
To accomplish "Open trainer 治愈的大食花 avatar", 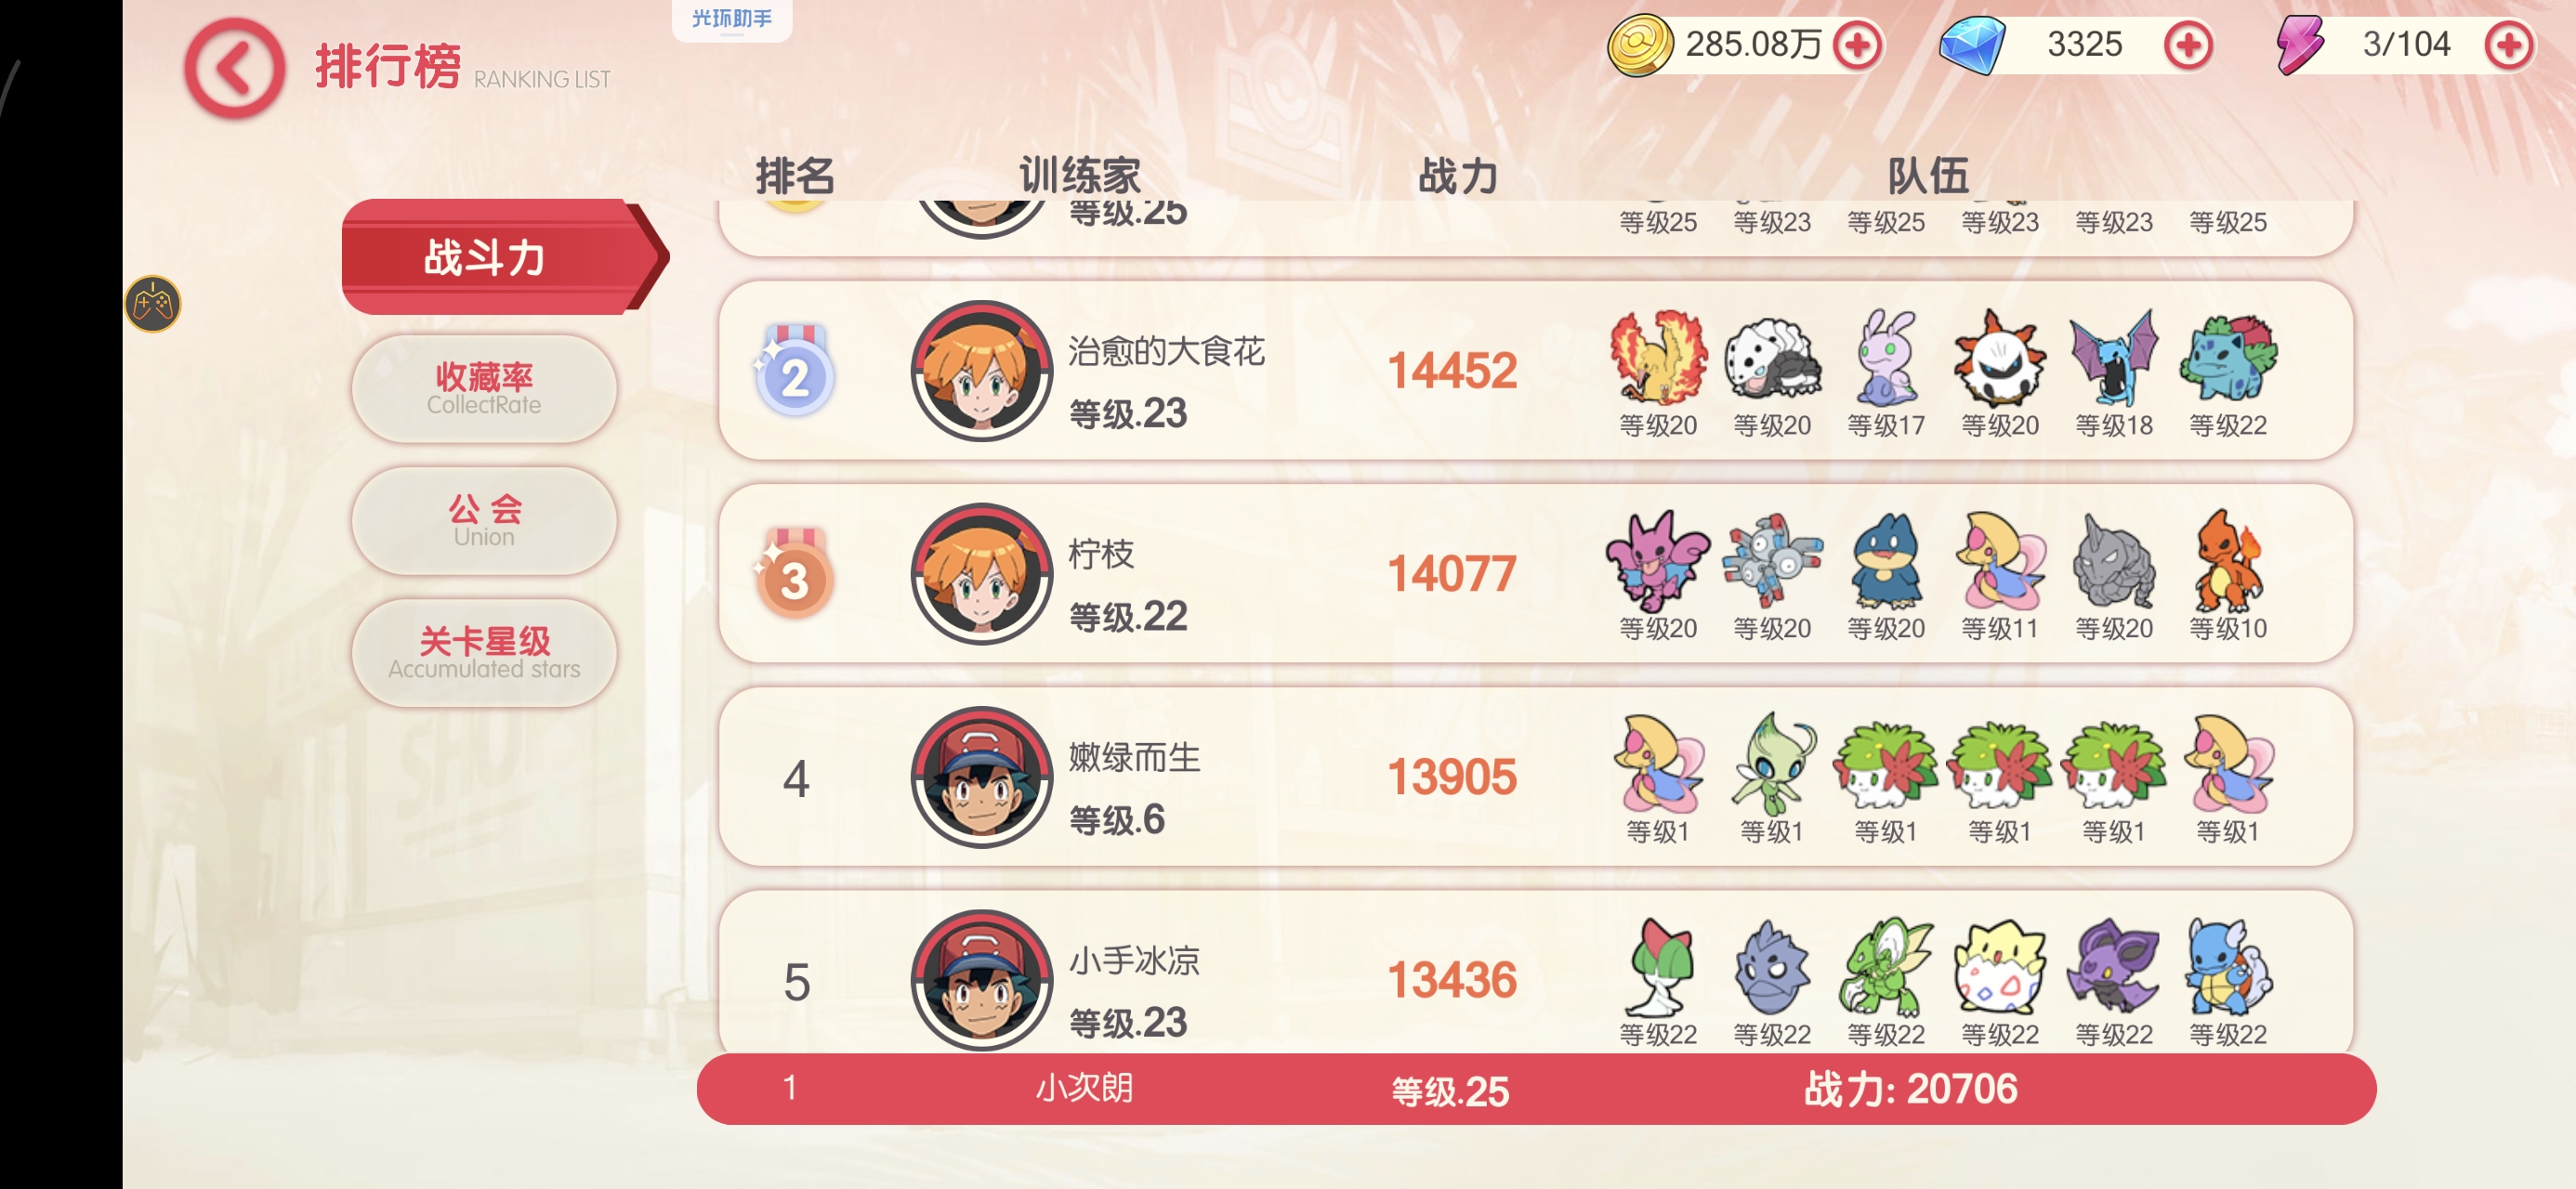I will coord(981,371).
